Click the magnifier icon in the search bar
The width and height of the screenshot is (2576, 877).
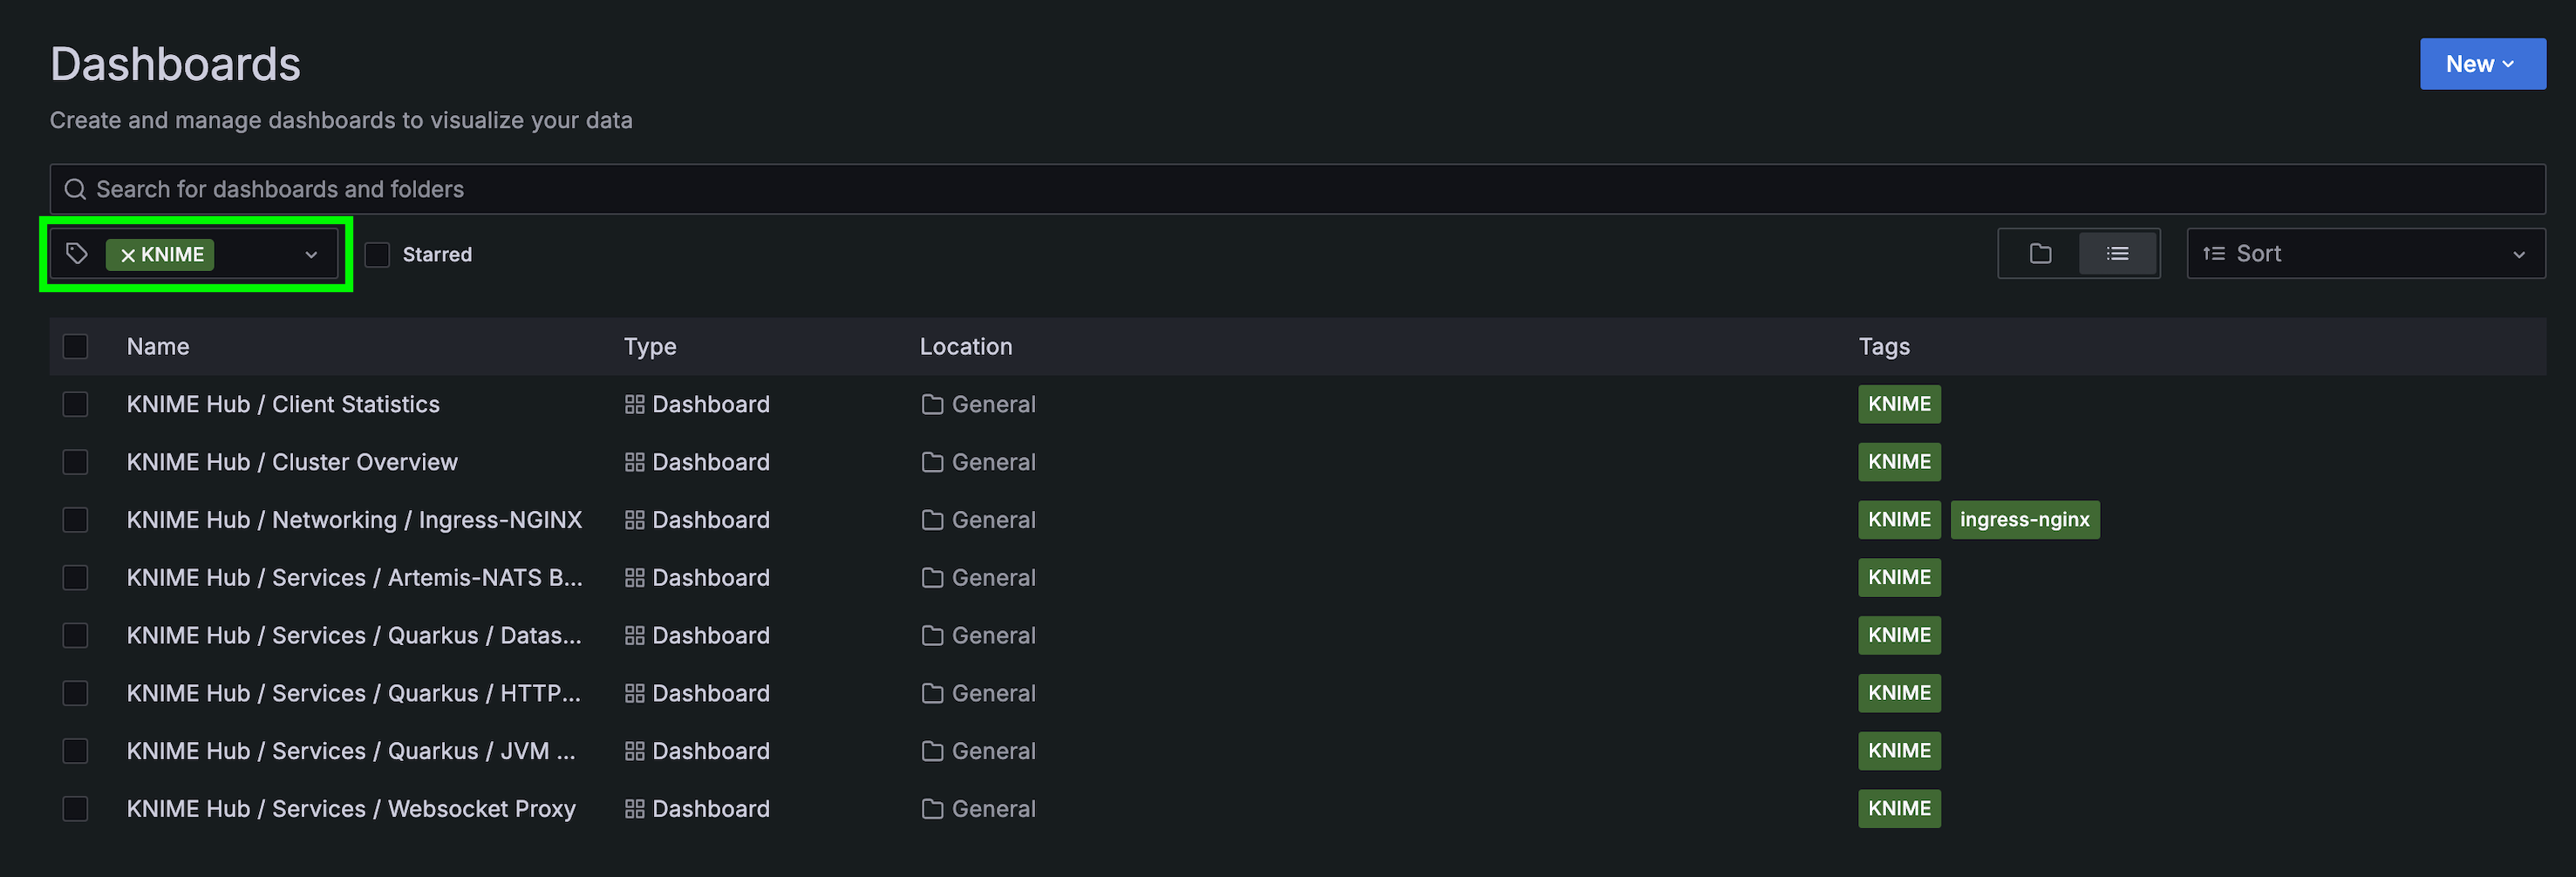click(75, 188)
